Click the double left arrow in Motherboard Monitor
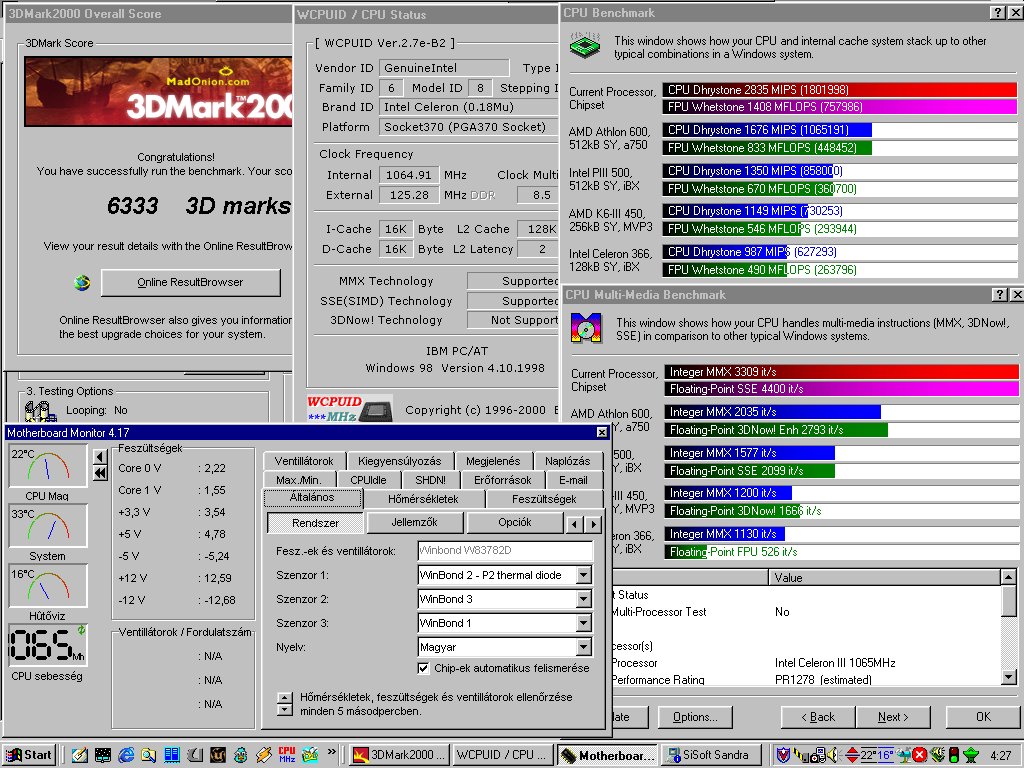Screen dimensions: 1024x768 pos(100,473)
